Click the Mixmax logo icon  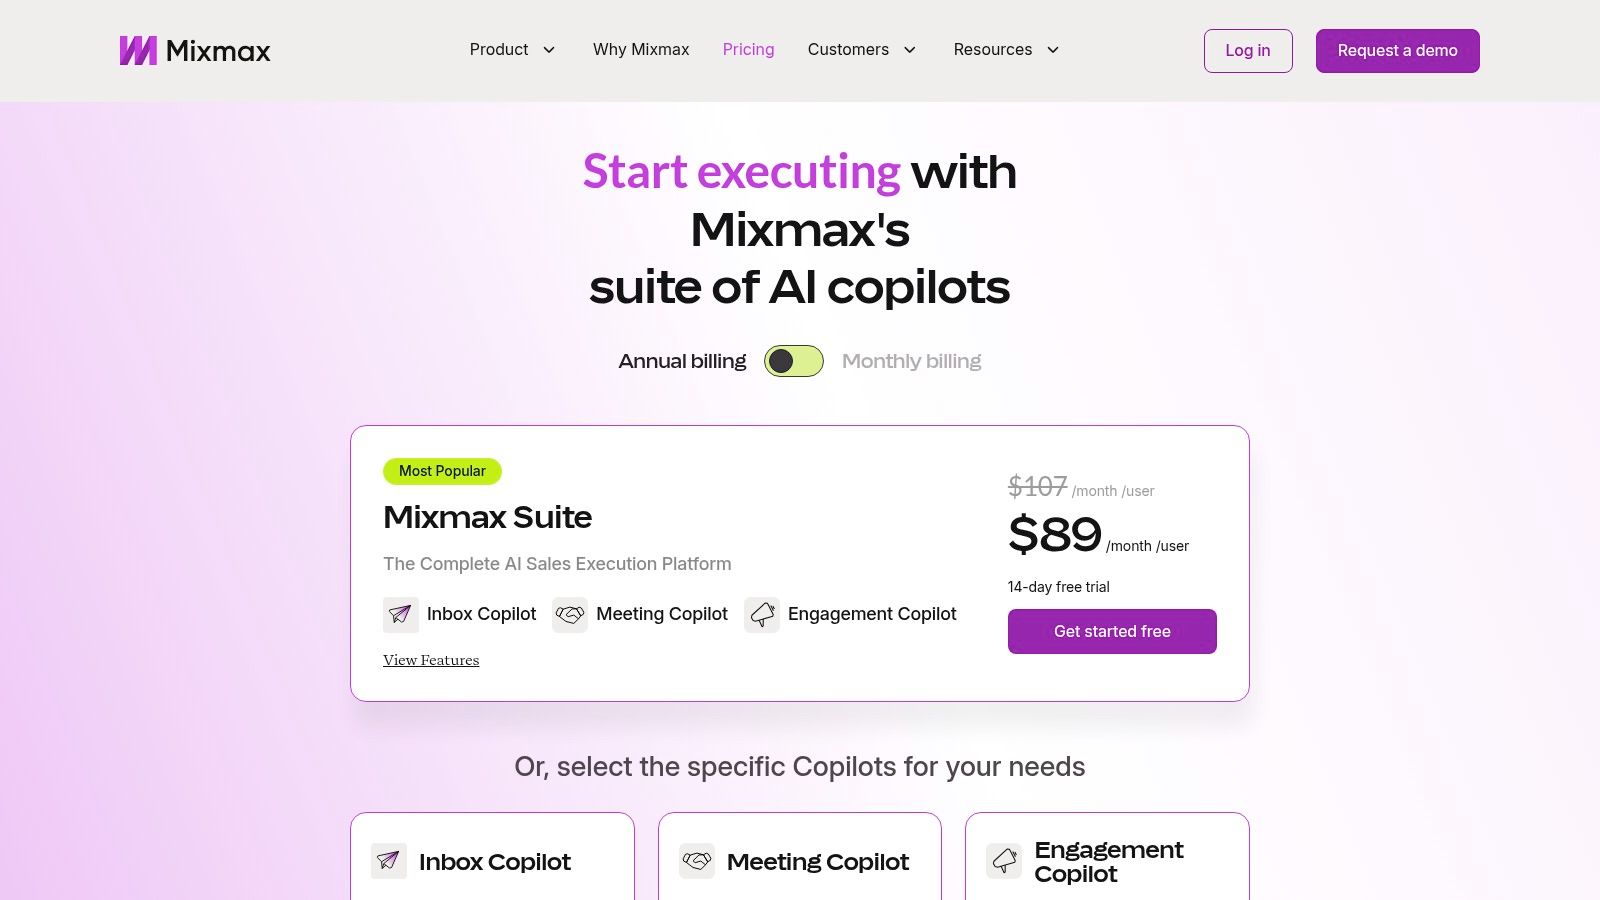pos(138,51)
